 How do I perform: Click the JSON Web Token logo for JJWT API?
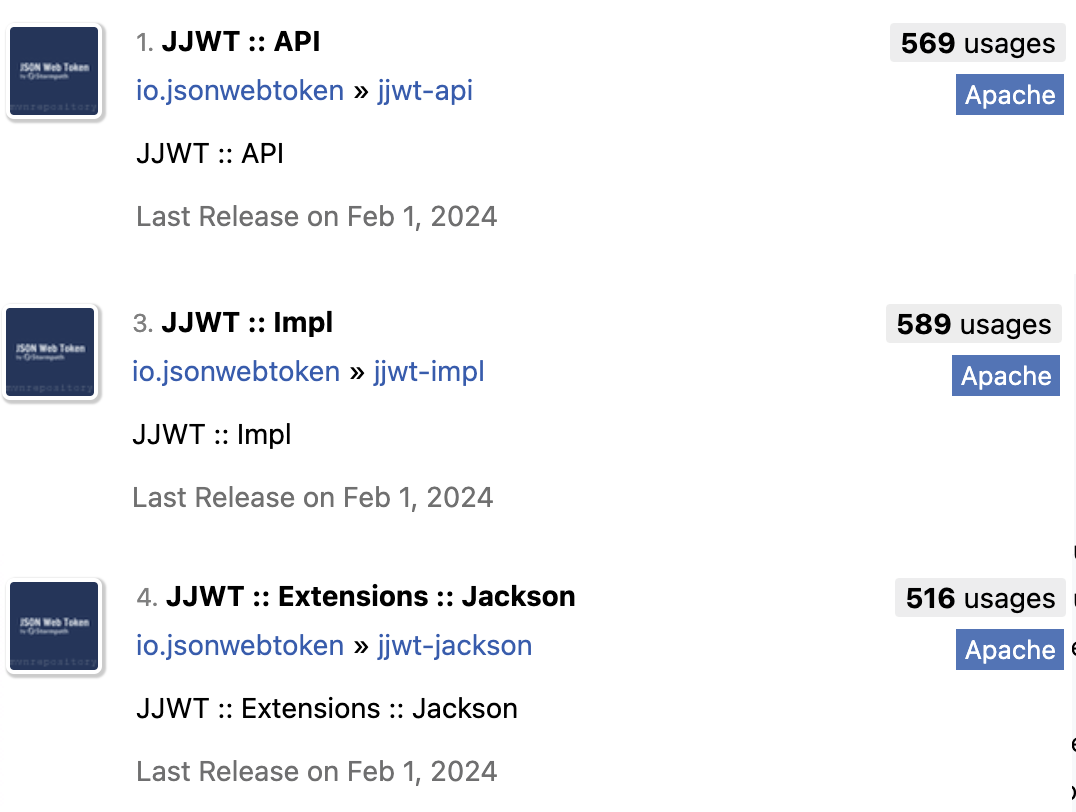pos(54,70)
